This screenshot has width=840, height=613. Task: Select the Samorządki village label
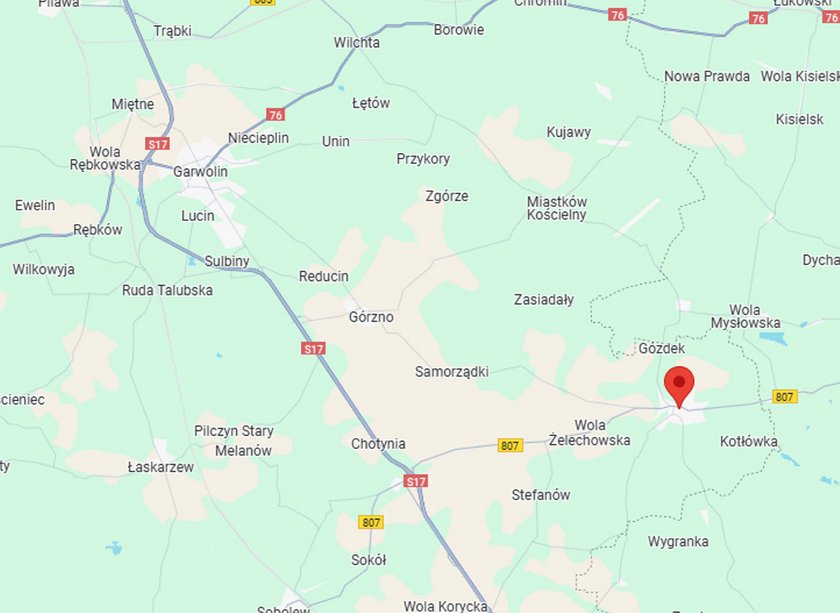click(452, 371)
